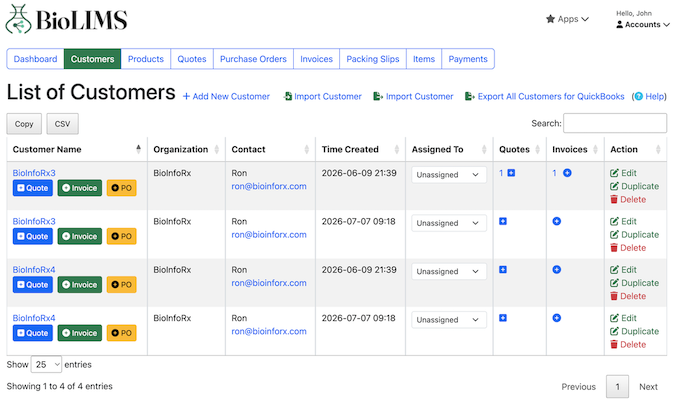677x400 pixels.
Task: Open the Apps star menu
Action: 567,19
